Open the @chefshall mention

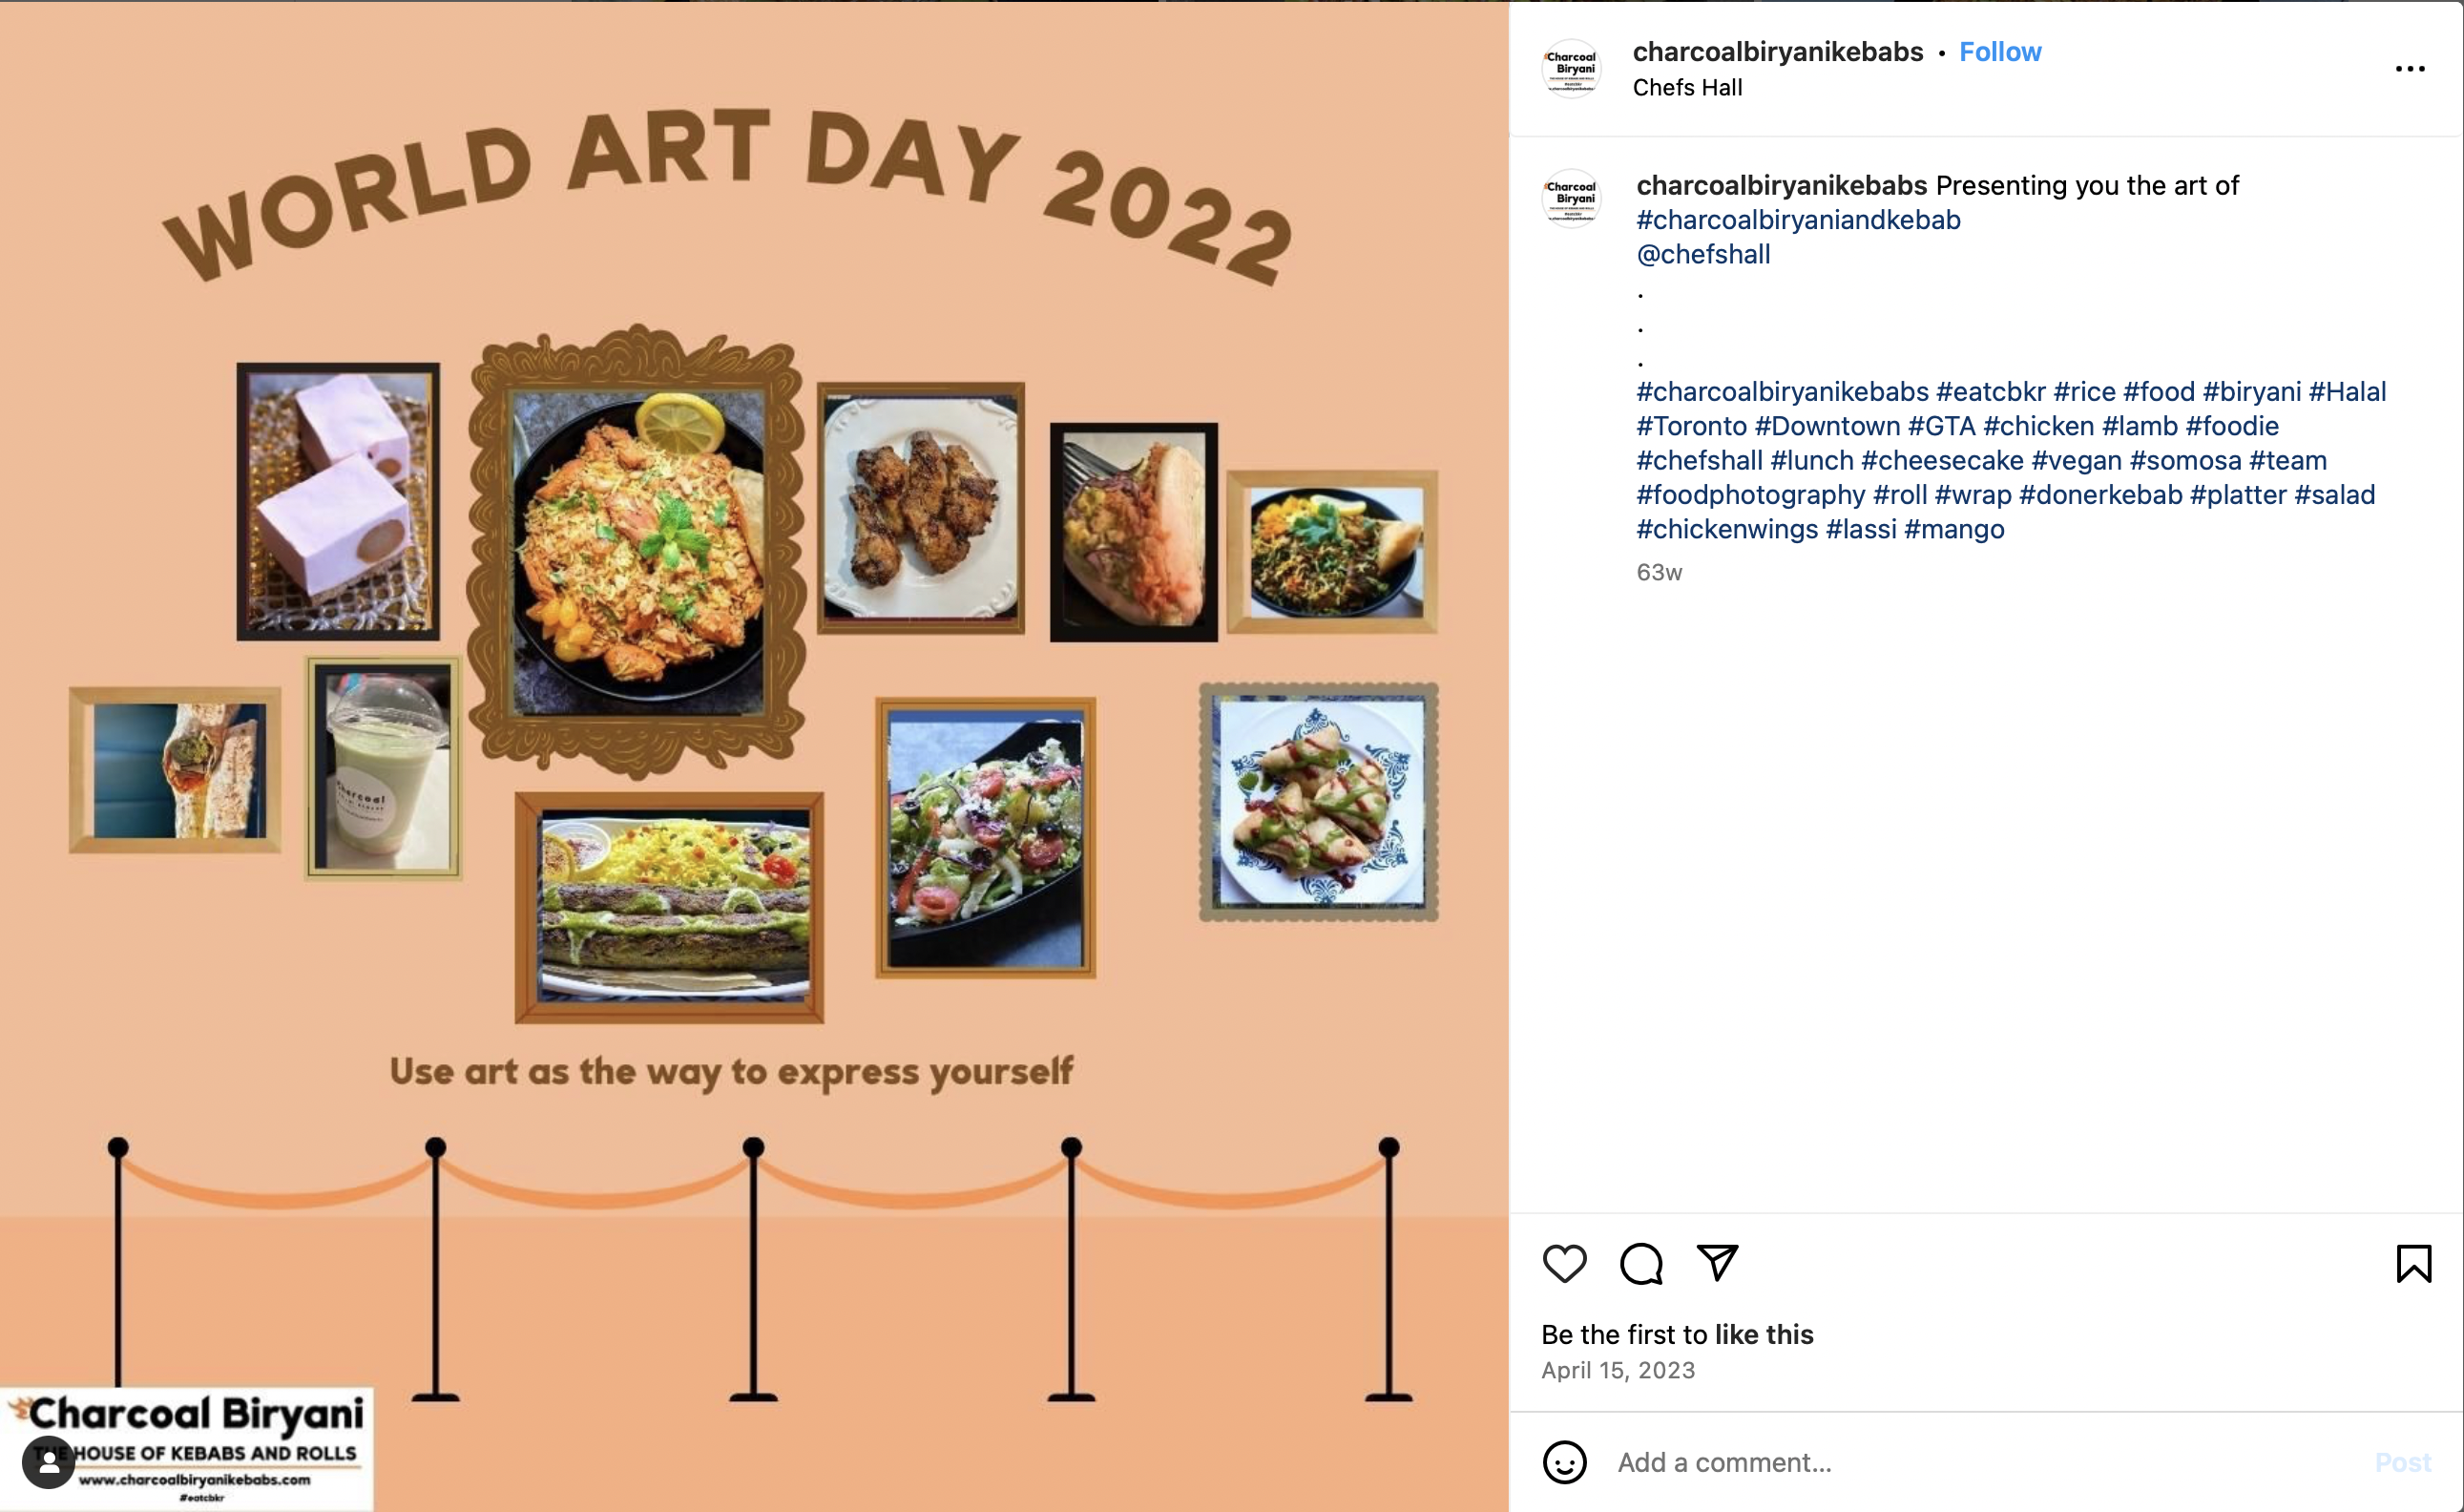[1703, 254]
